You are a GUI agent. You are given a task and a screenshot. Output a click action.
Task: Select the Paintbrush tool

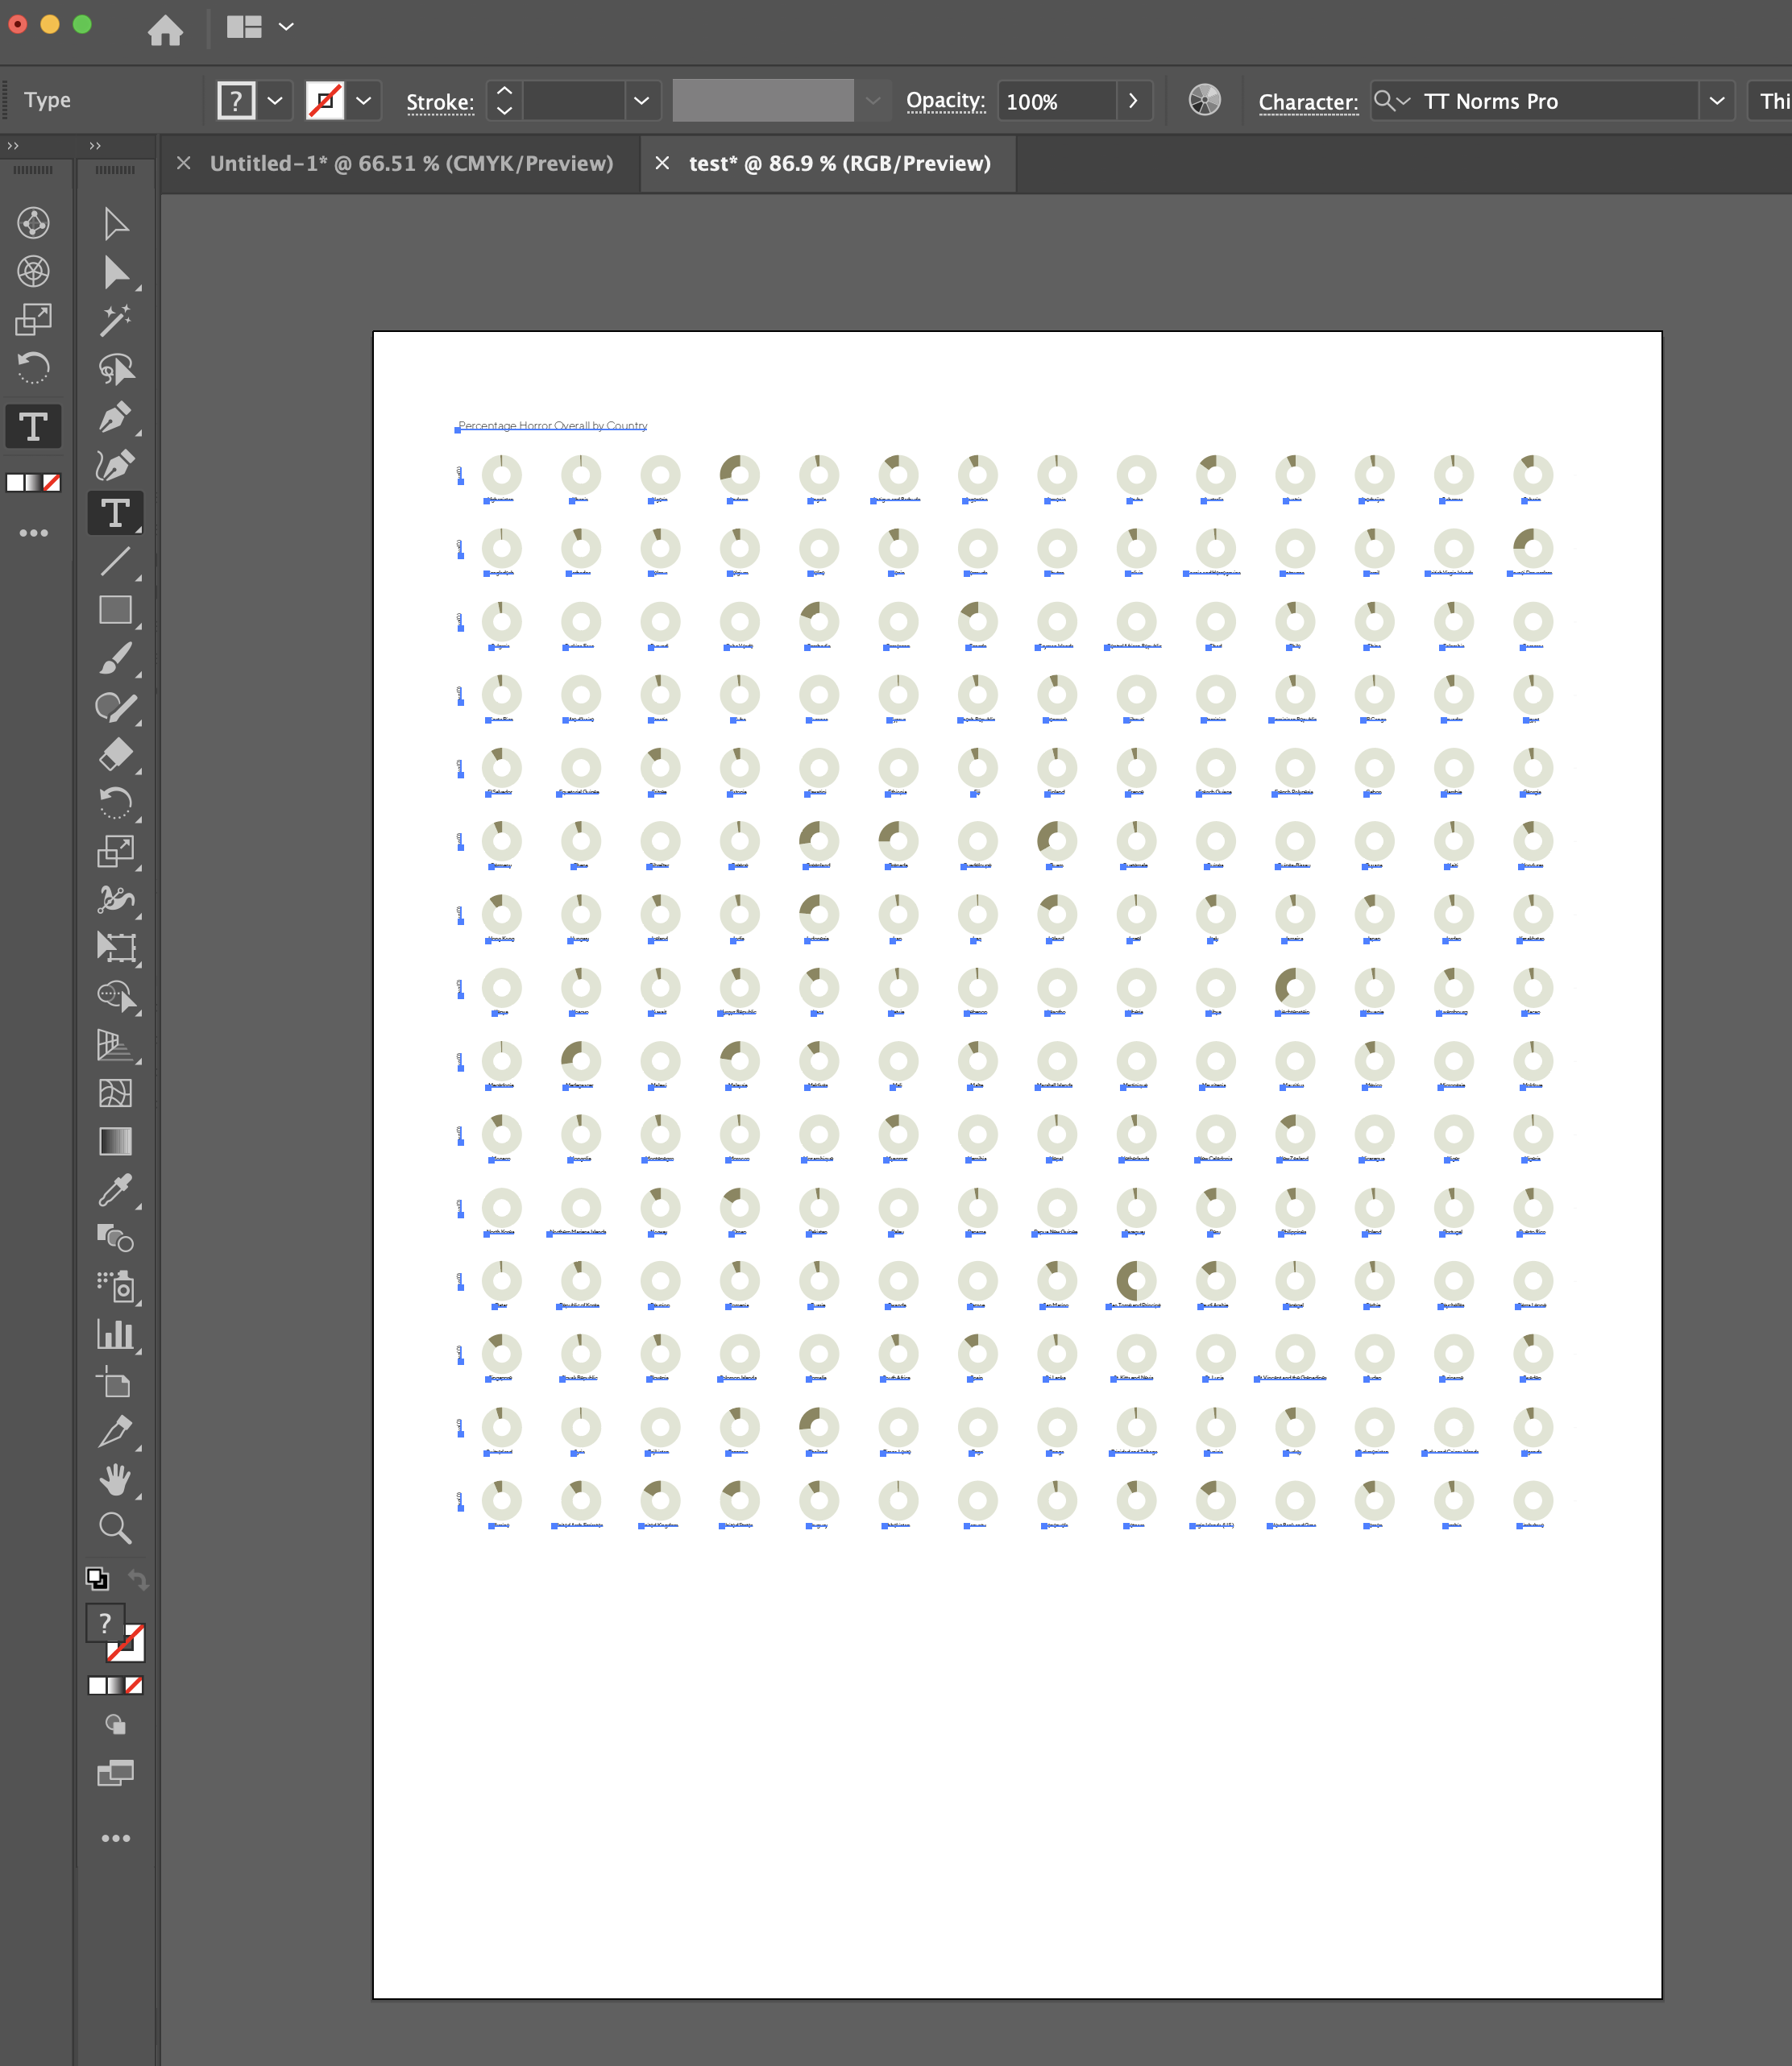(117, 660)
